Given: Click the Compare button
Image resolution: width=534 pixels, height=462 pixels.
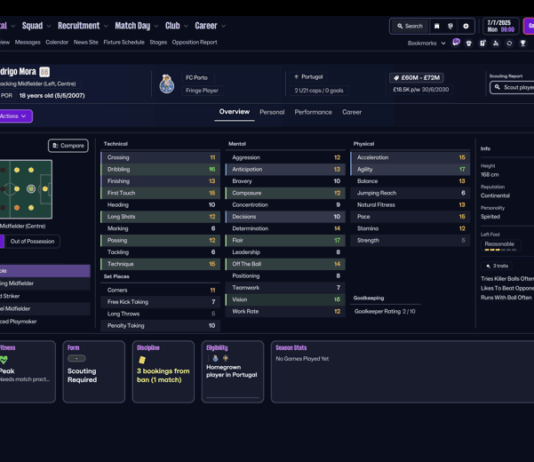Looking at the screenshot, I should click(68, 146).
